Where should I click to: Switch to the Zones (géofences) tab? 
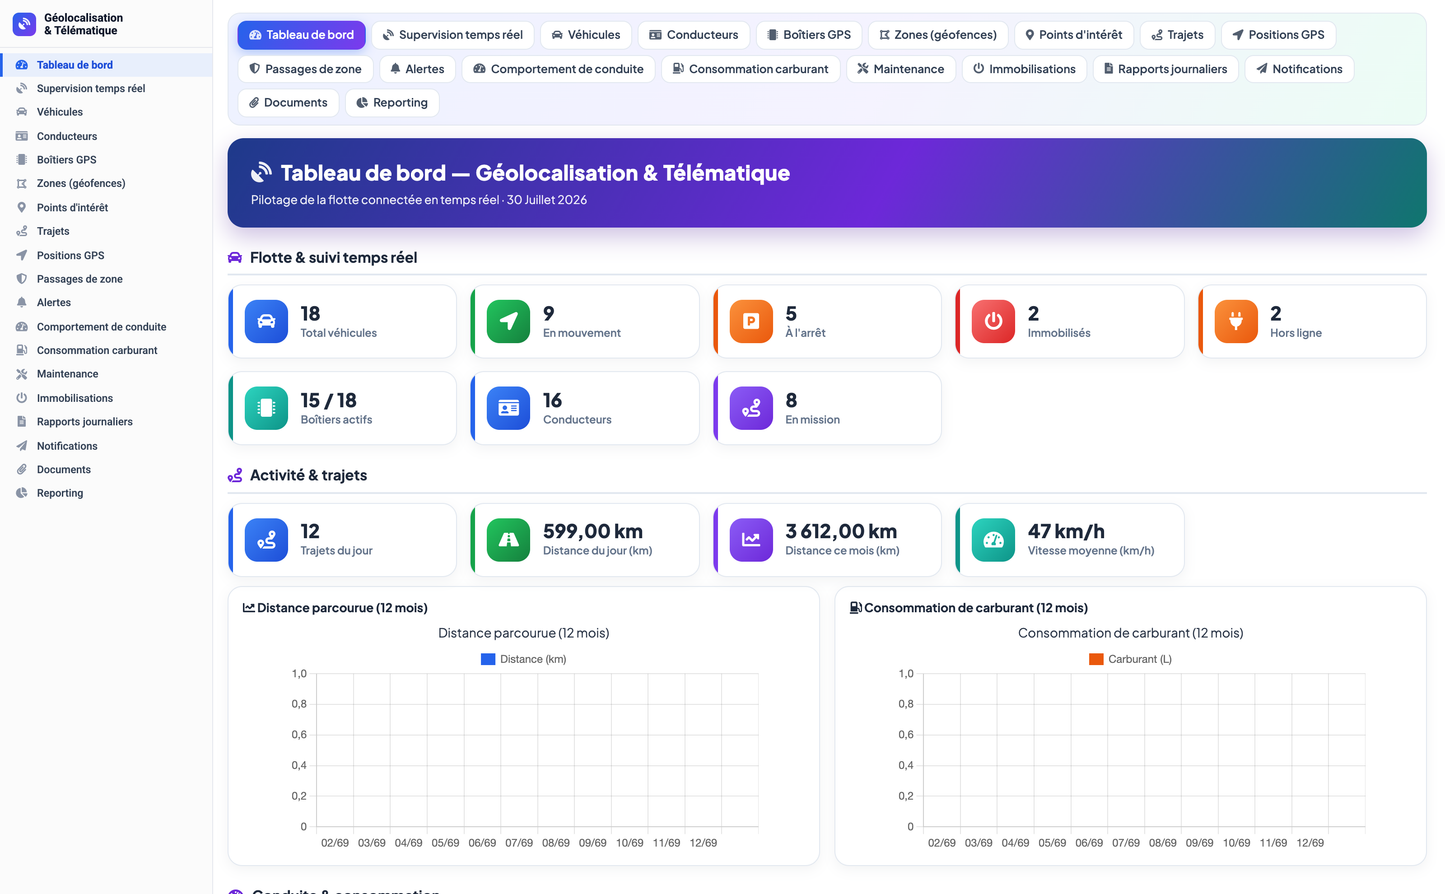point(938,35)
